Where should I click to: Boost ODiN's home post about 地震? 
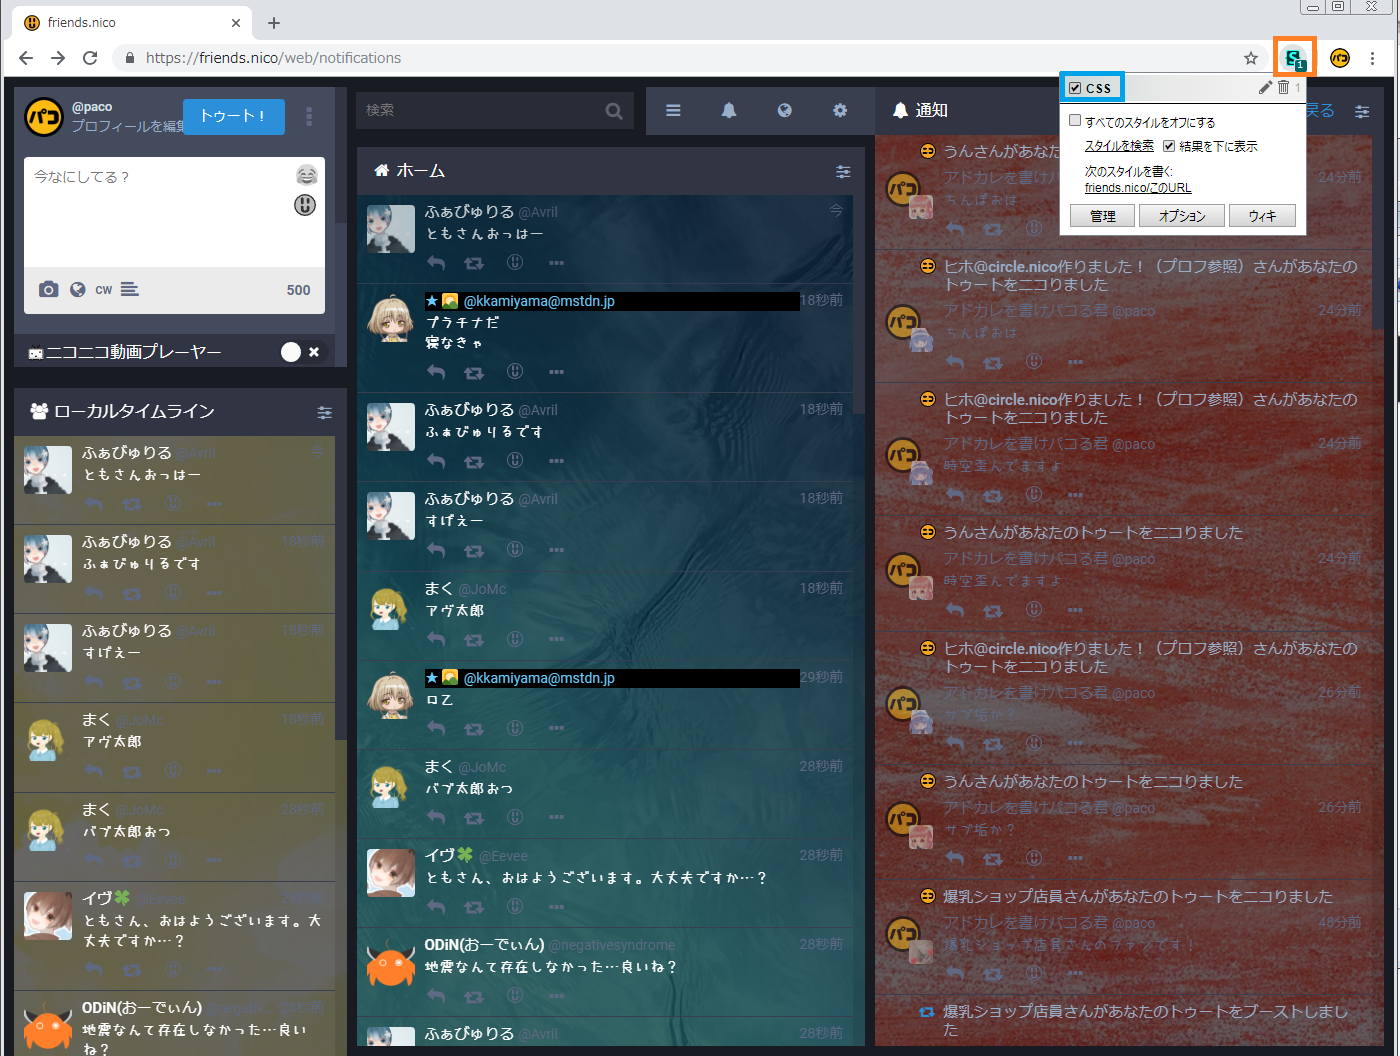click(474, 996)
